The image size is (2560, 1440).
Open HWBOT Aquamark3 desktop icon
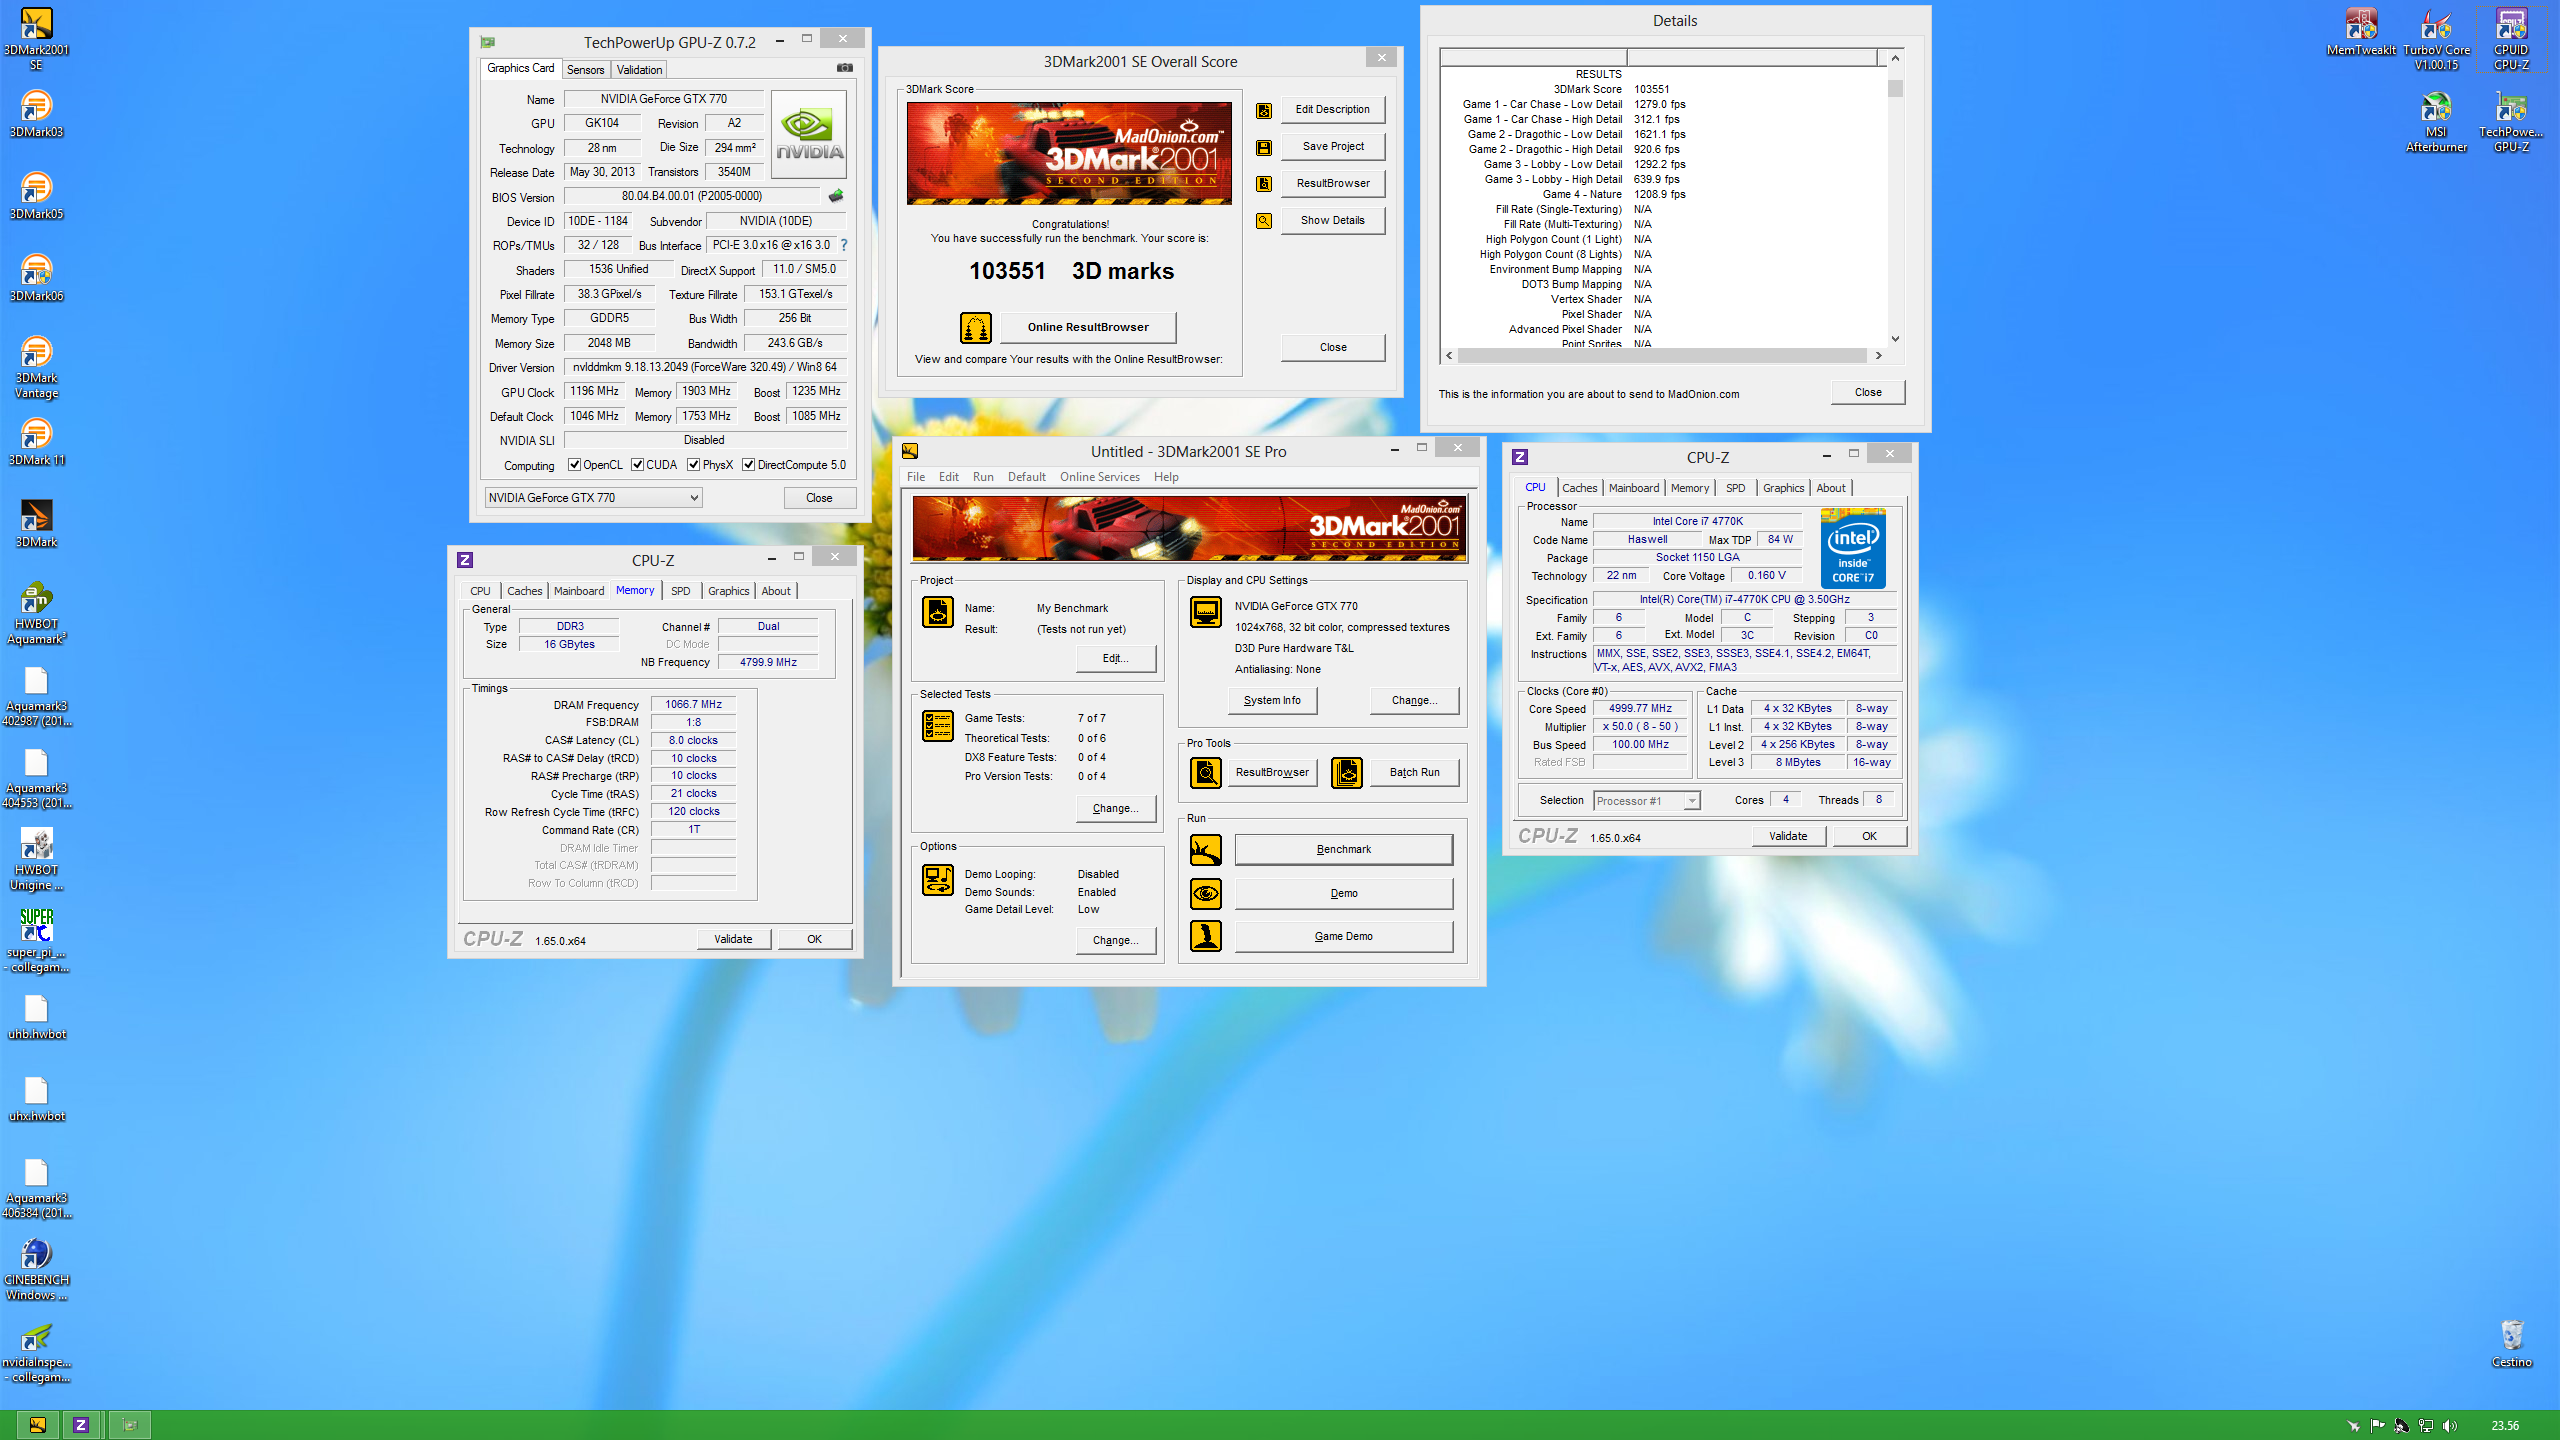tap(36, 612)
